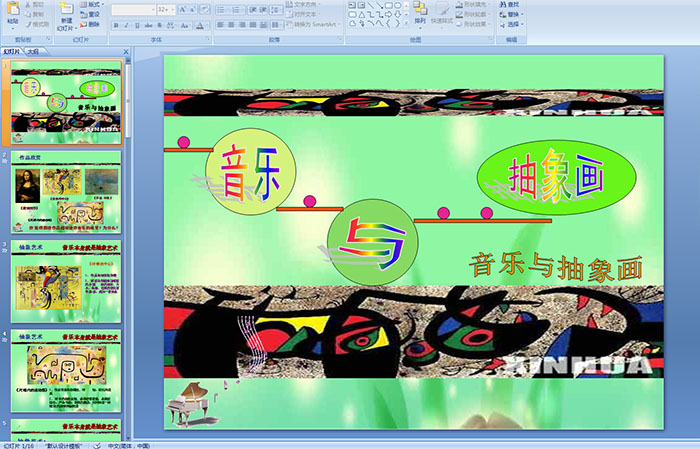Toggle Strikethrough (abc) formatting
Viewport: 700px width, 449px height.
(x=148, y=25)
